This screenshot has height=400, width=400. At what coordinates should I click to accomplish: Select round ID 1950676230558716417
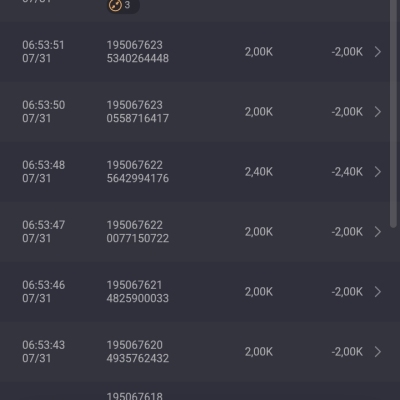coord(138,112)
